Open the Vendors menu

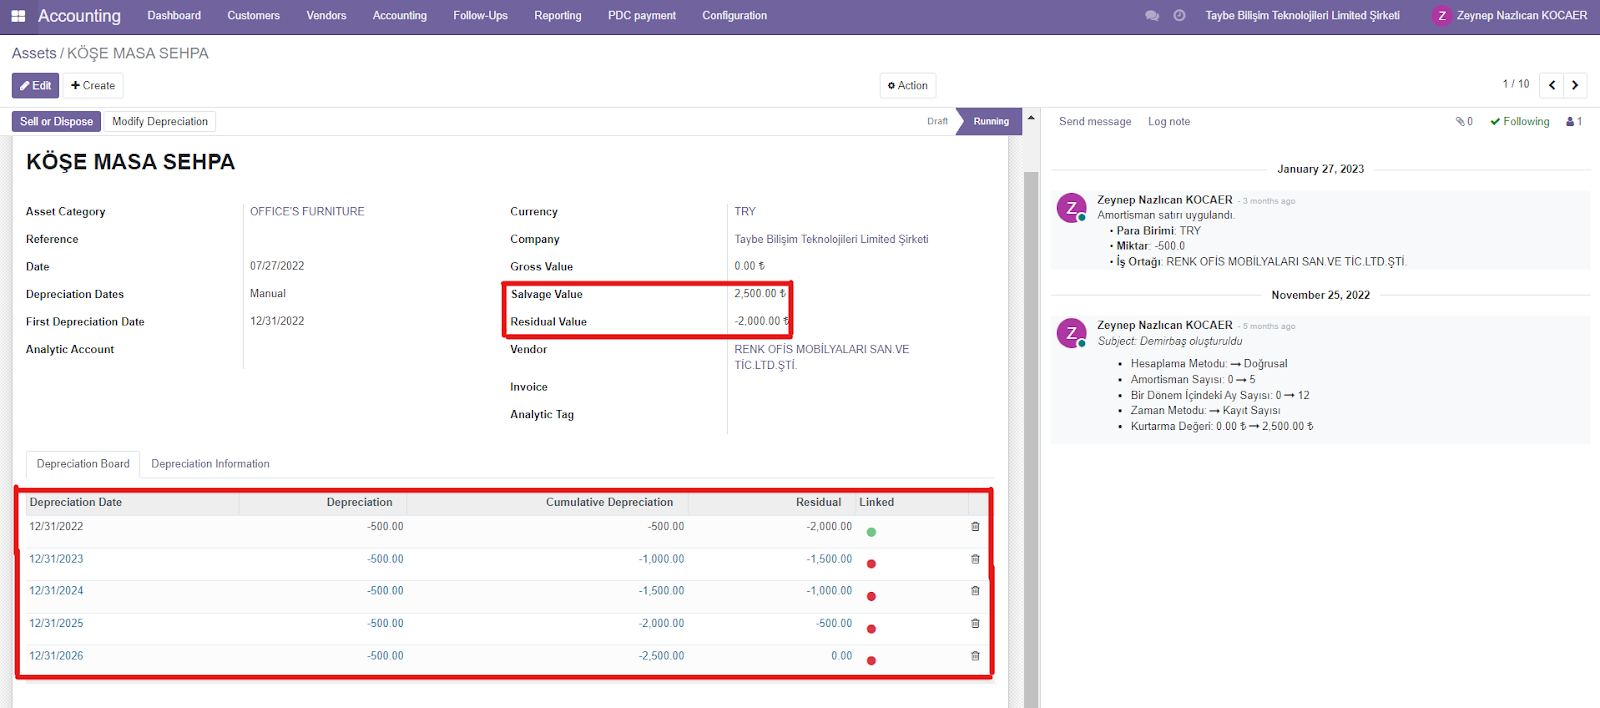point(326,16)
